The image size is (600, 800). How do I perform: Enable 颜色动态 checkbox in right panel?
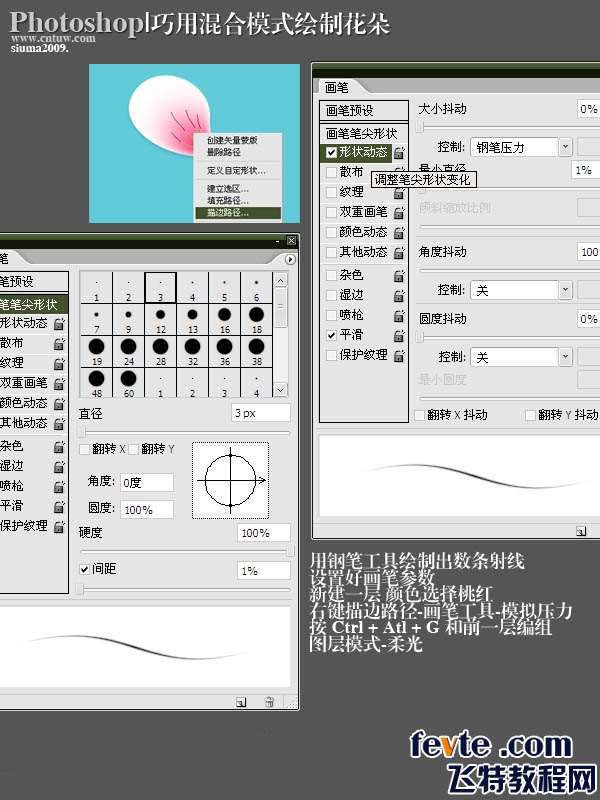331,233
